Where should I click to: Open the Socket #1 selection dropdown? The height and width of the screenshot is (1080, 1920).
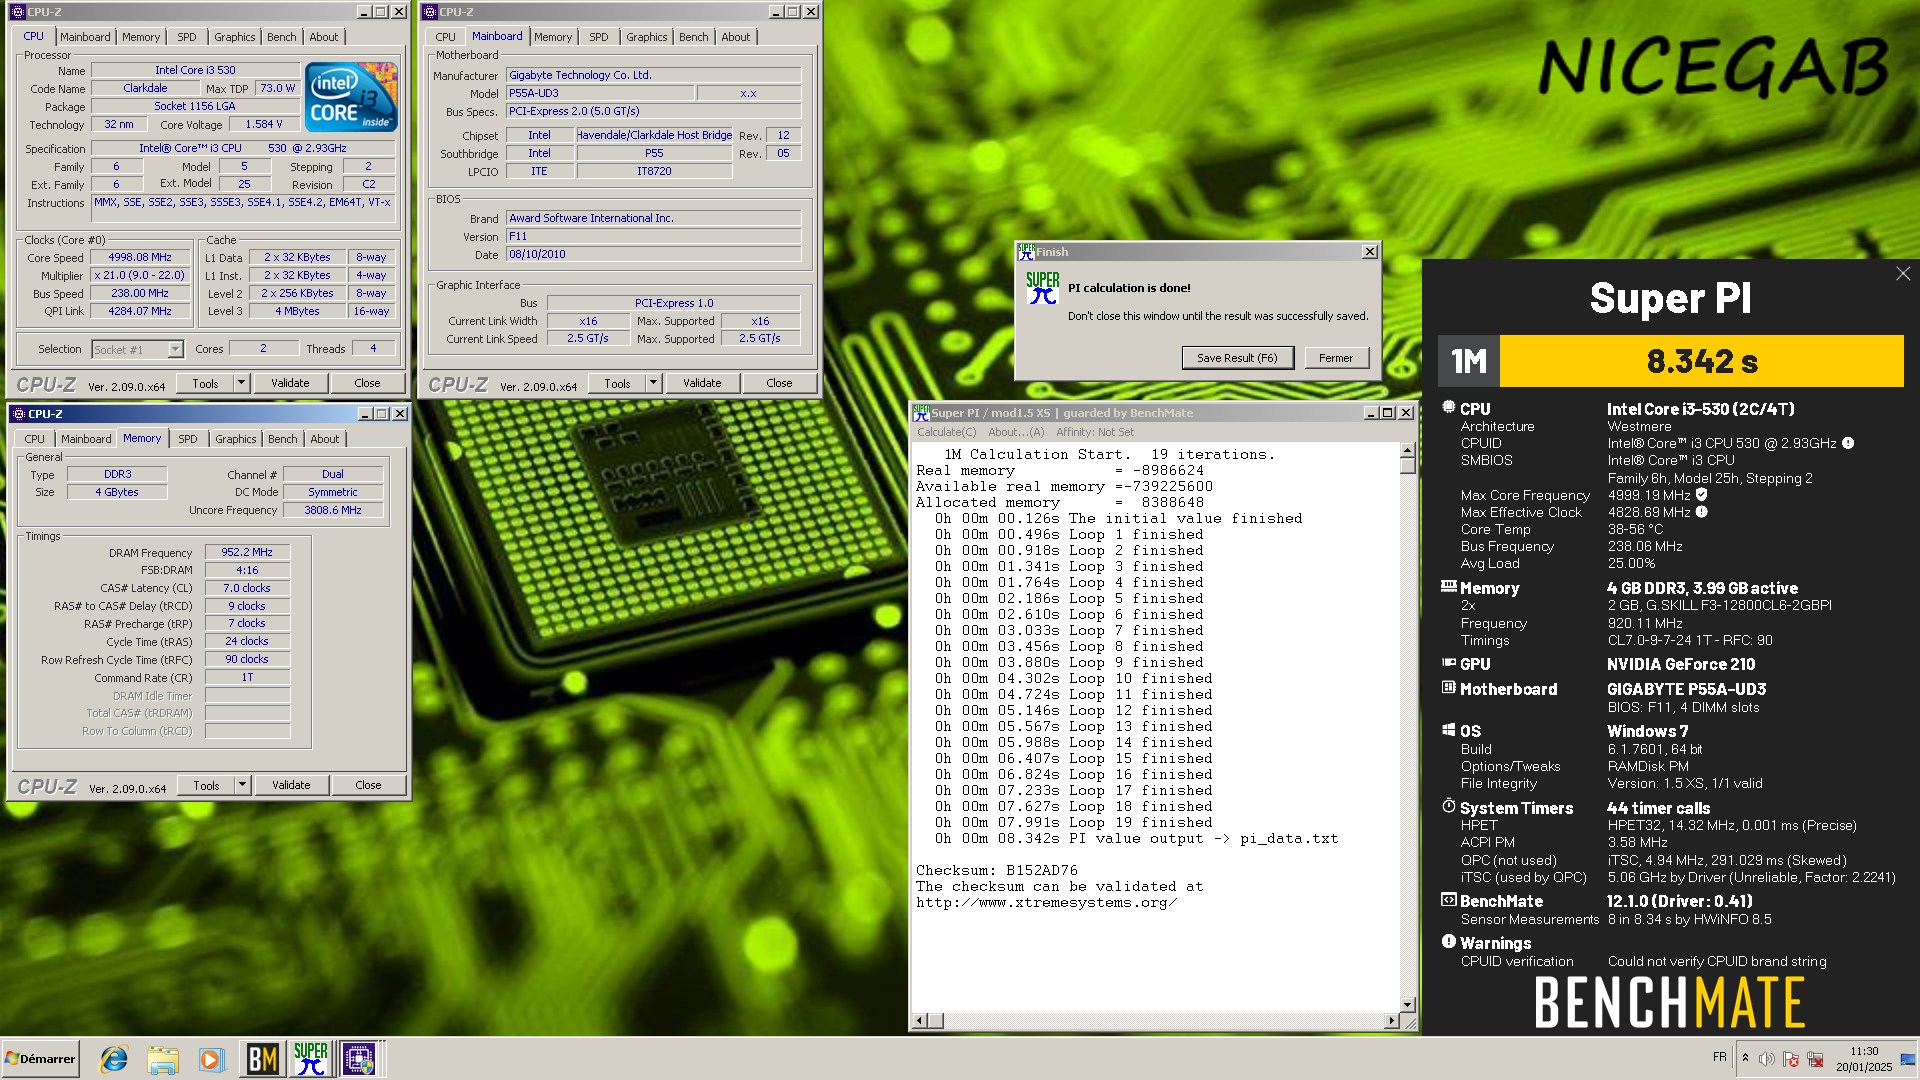coord(175,349)
